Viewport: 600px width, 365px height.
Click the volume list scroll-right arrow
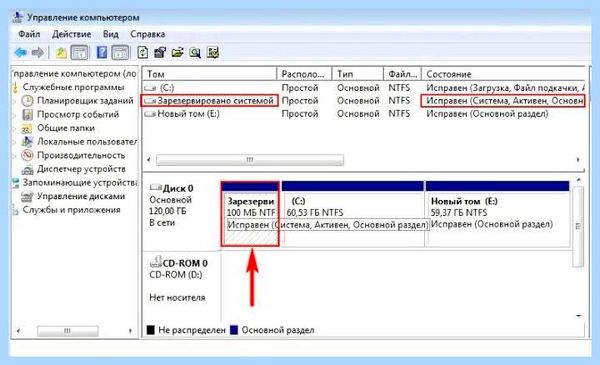coord(578,160)
